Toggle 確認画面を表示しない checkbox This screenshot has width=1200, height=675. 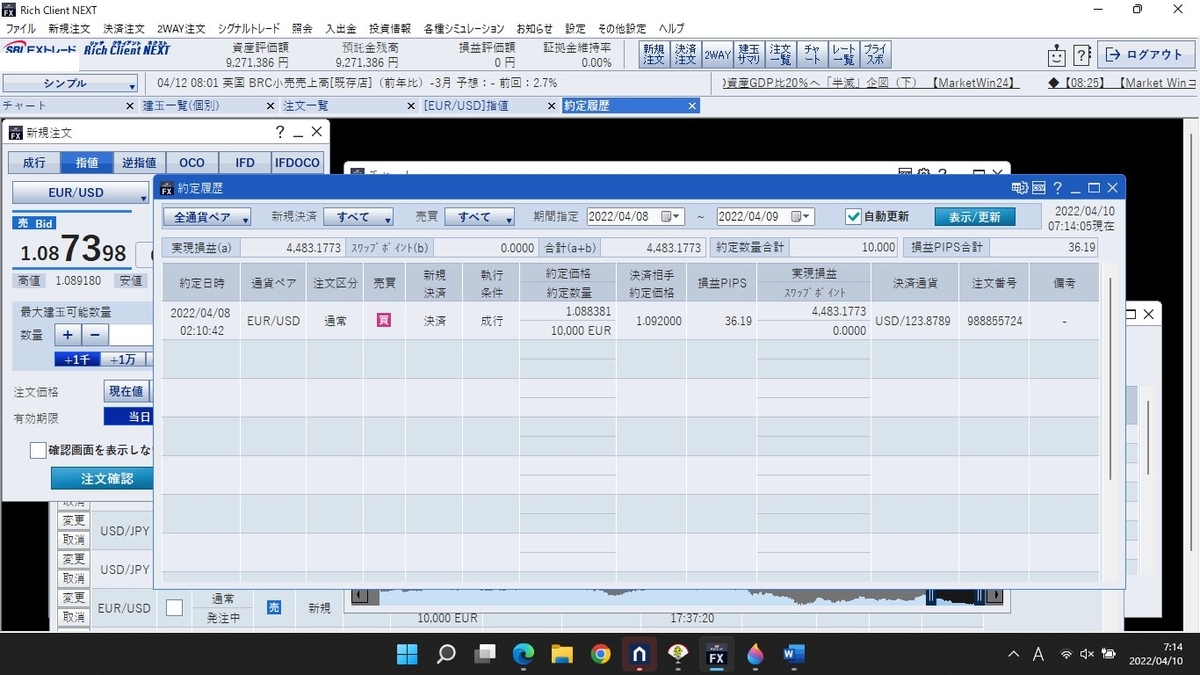point(38,451)
